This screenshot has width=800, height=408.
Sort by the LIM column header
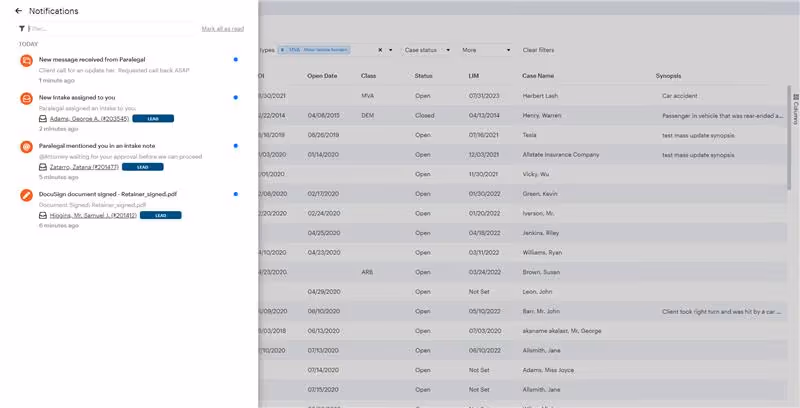(x=473, y=76)
